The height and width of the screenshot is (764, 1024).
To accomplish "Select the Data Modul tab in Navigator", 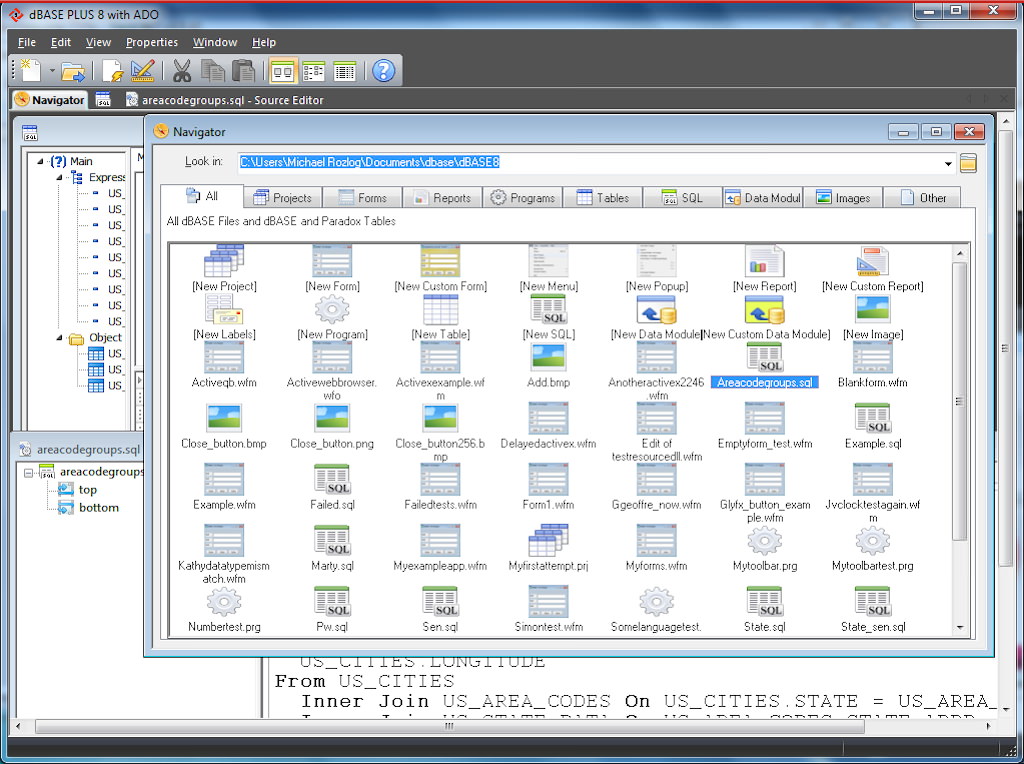I will point(763,197).
